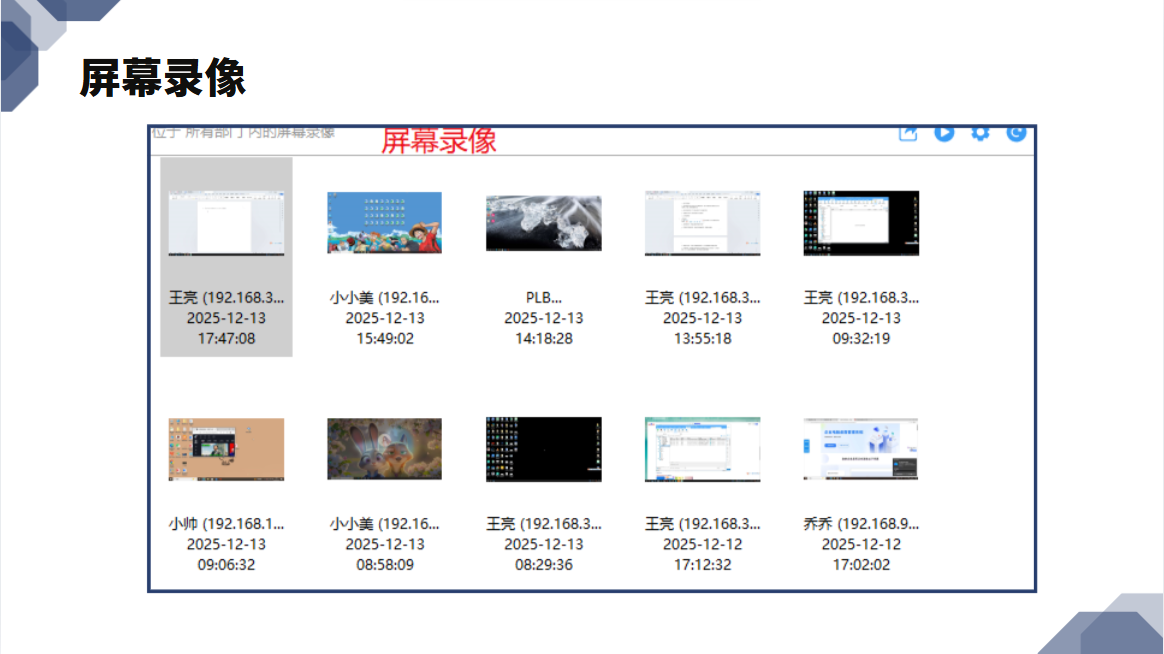This screenshot has height=654, width=1164.
Task: Click the timestamp text 08:29:36
Action: pos(543,565)
